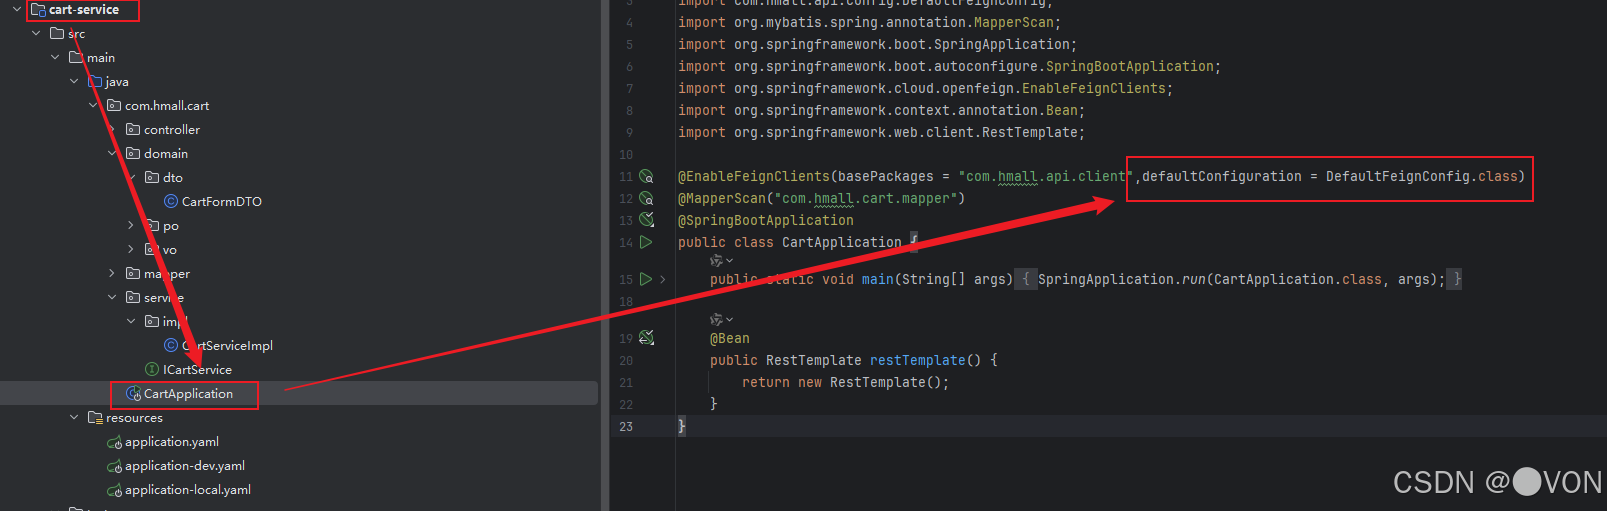Collapse the service package chevron

pyautogui.click(x=112, y=297)
